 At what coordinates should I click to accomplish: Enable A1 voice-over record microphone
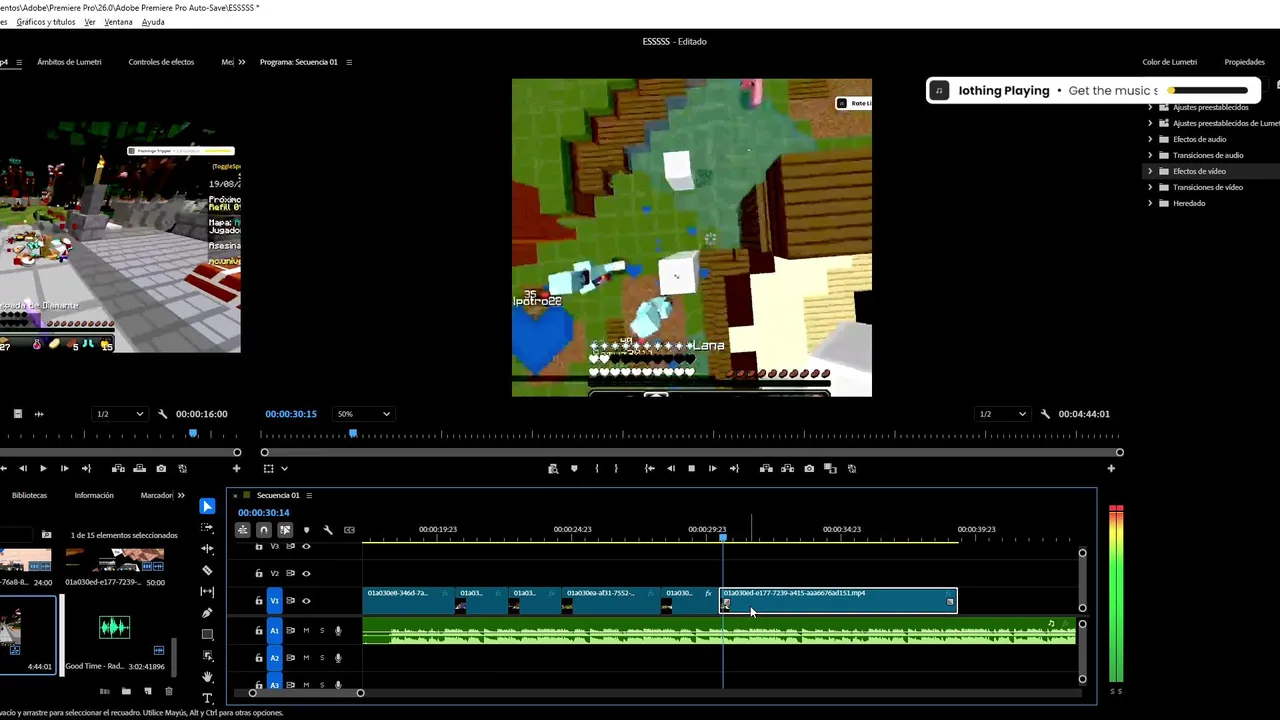coord(338,630)
